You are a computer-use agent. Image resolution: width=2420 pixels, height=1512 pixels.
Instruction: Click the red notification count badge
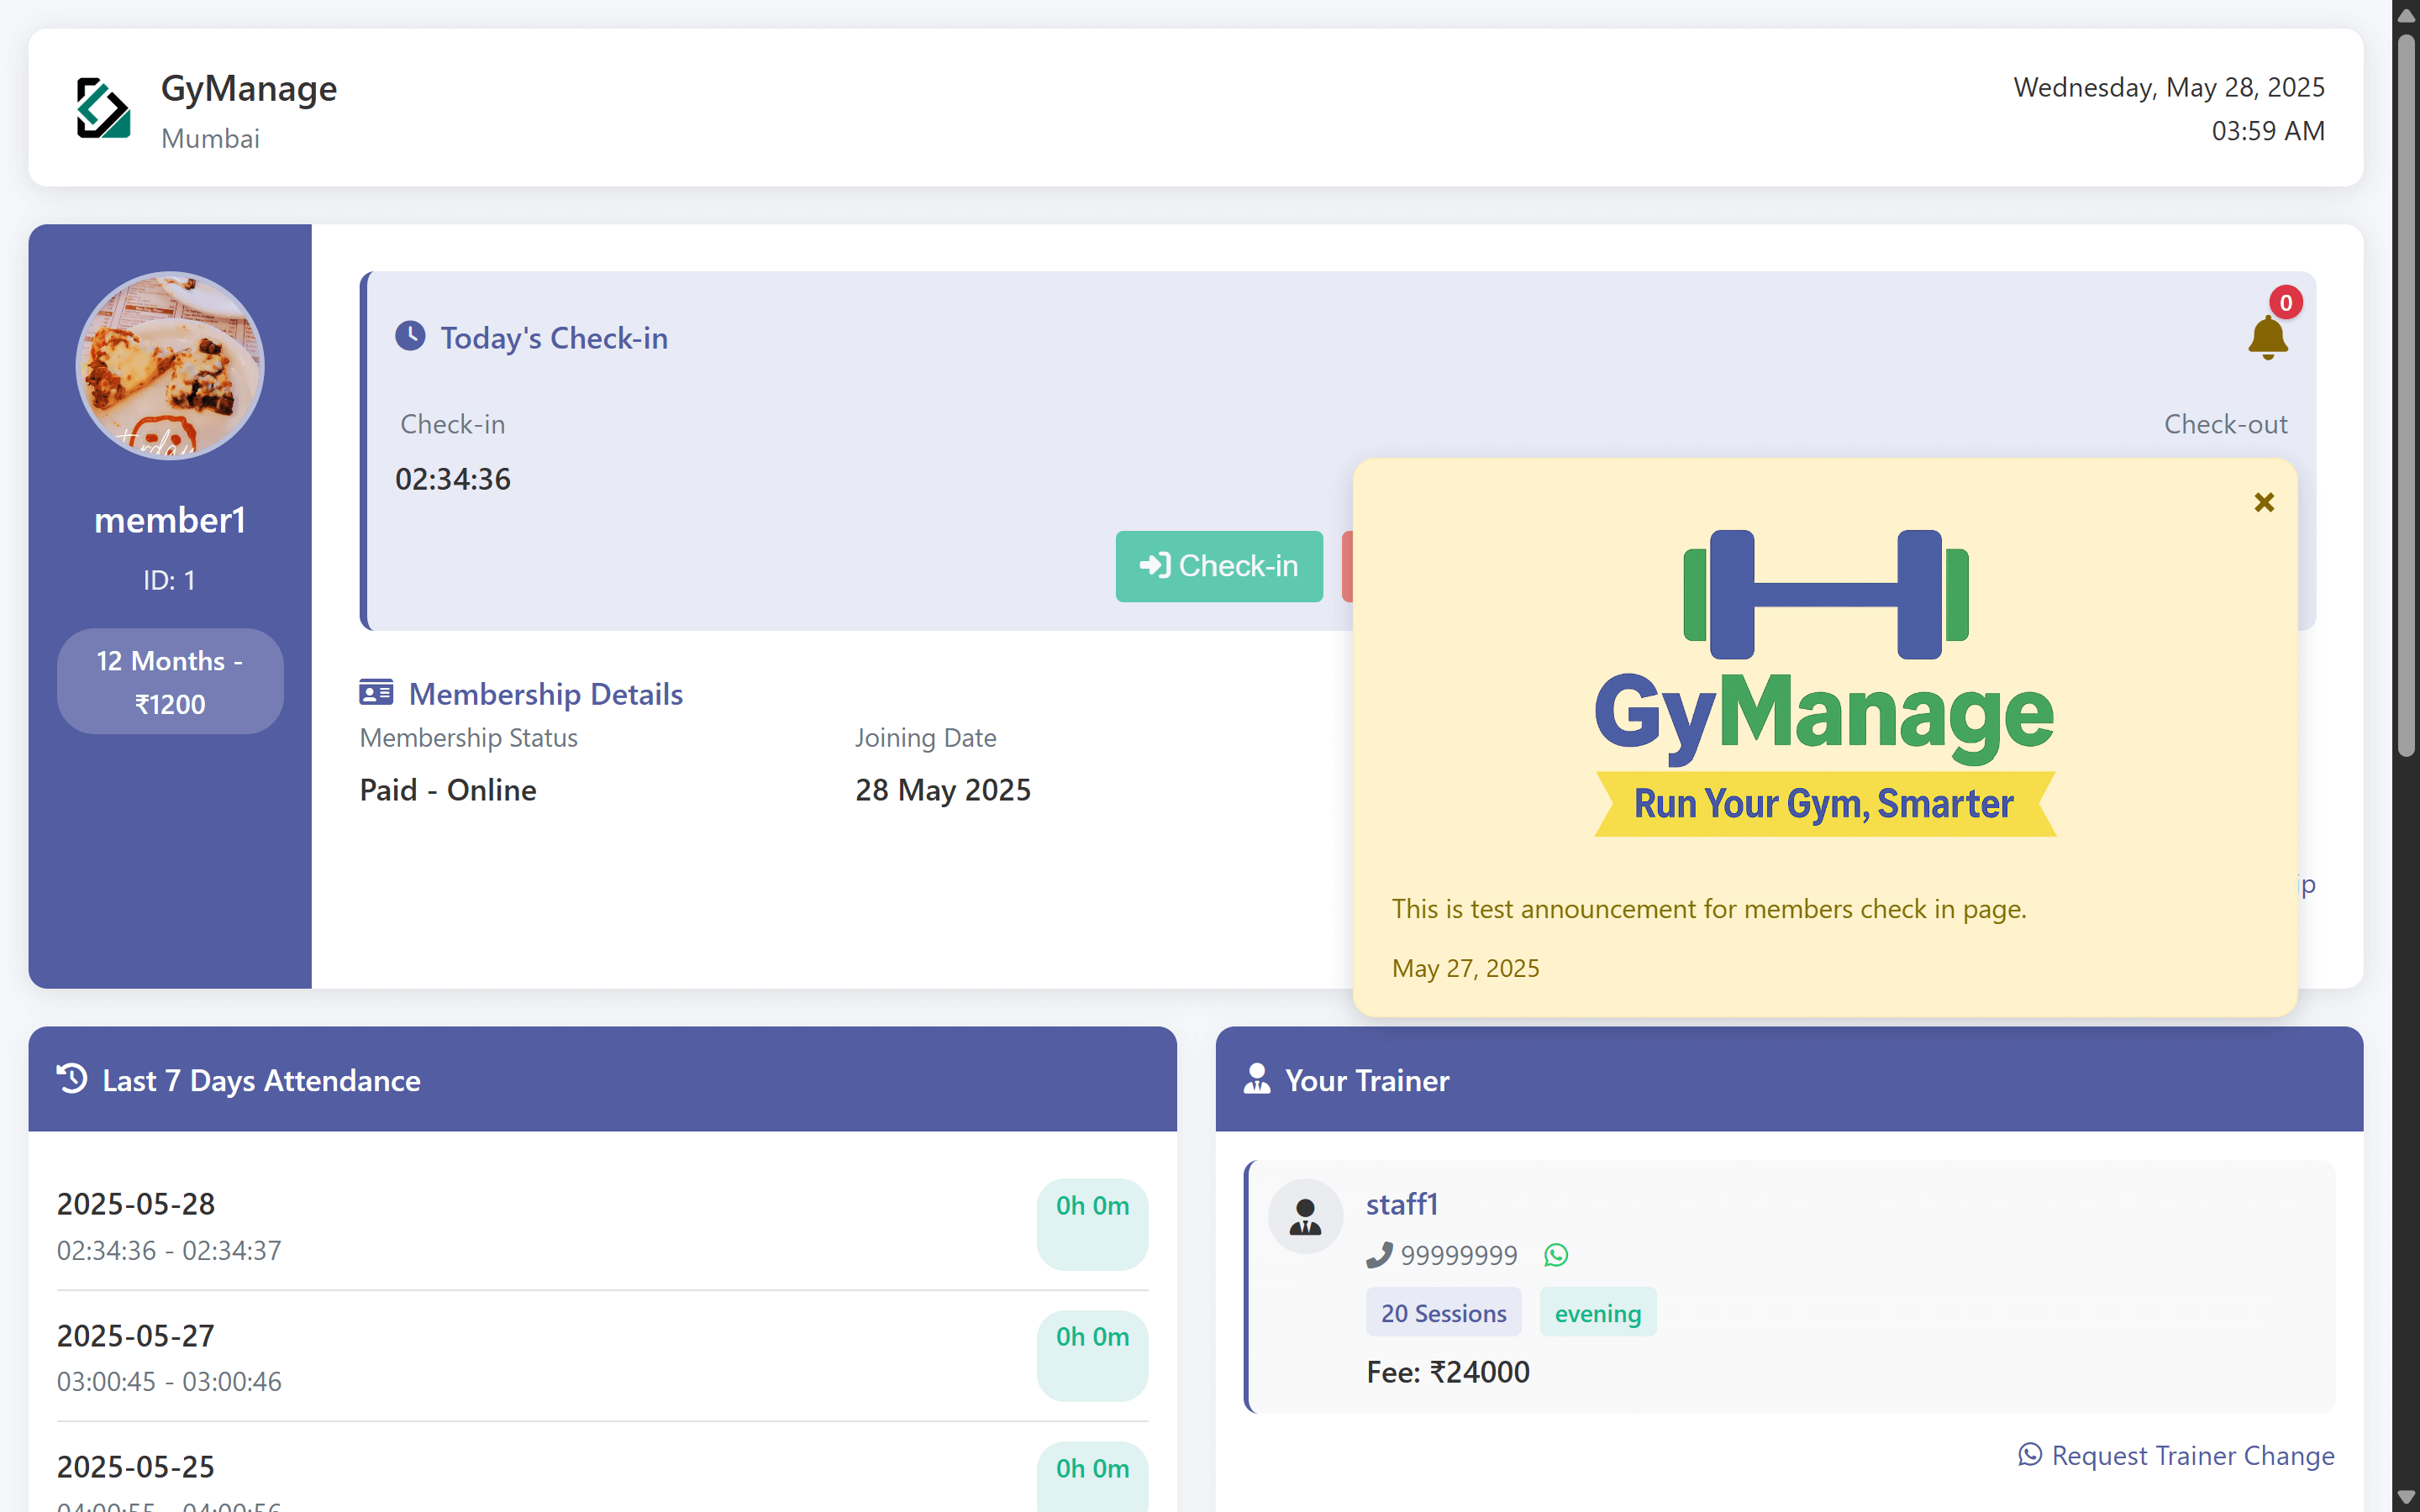click(x=2285, y=302)
